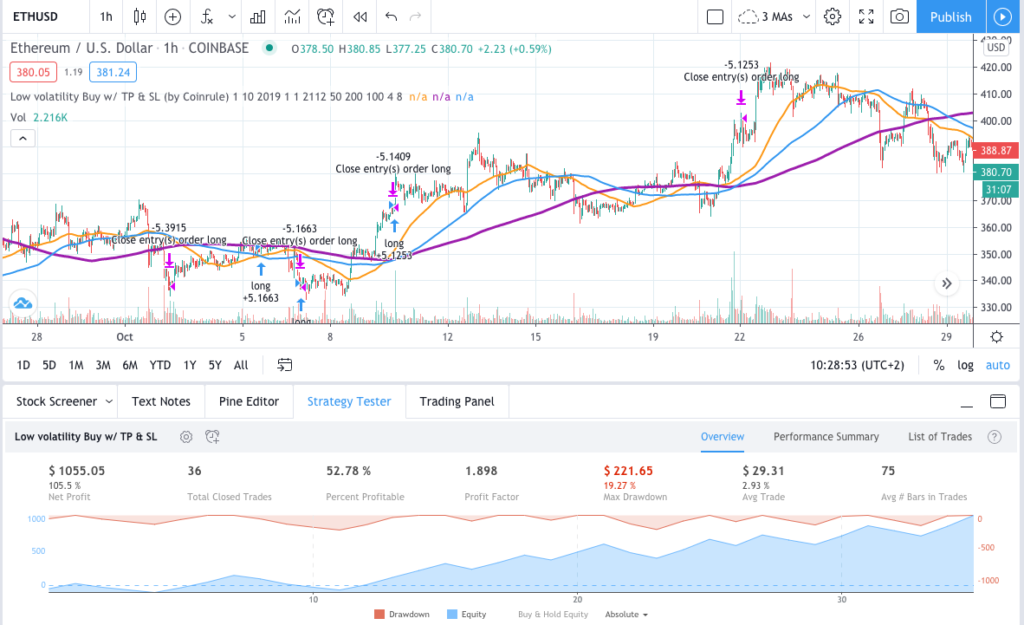
Task: Take a snapshot with the camera icon
Action: (x=902, y=17)
